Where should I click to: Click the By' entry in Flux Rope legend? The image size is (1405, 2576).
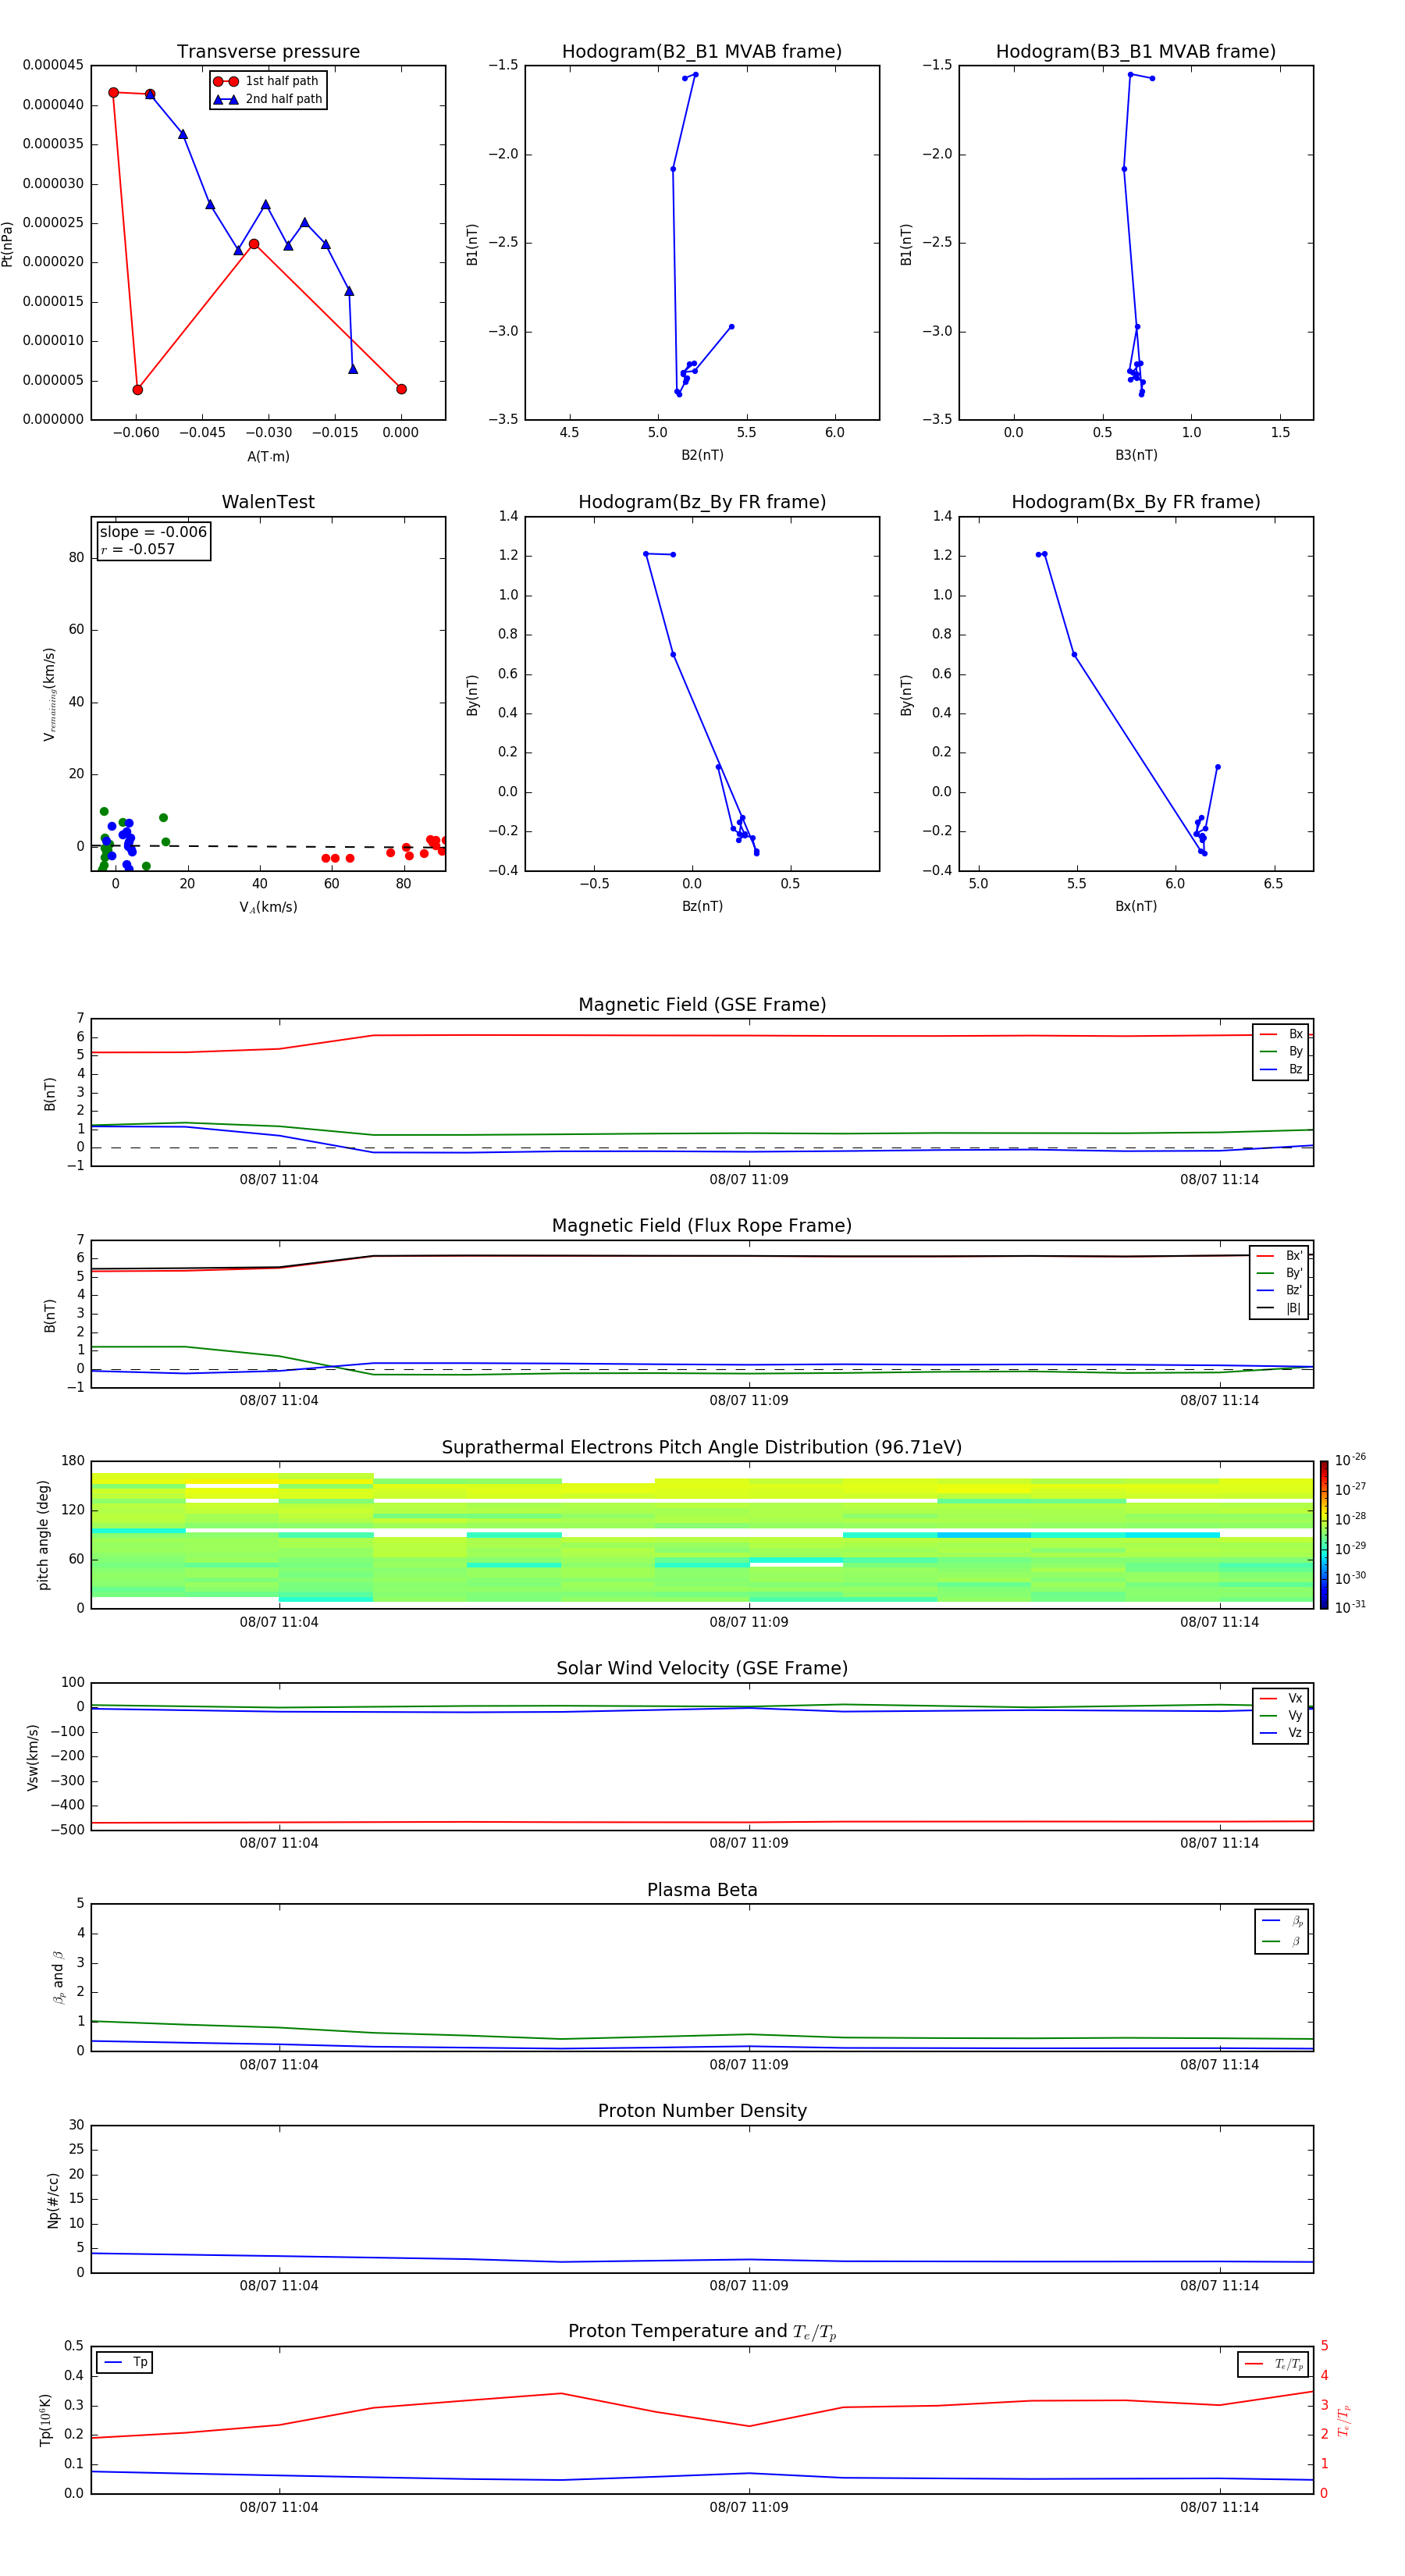1279,1273
